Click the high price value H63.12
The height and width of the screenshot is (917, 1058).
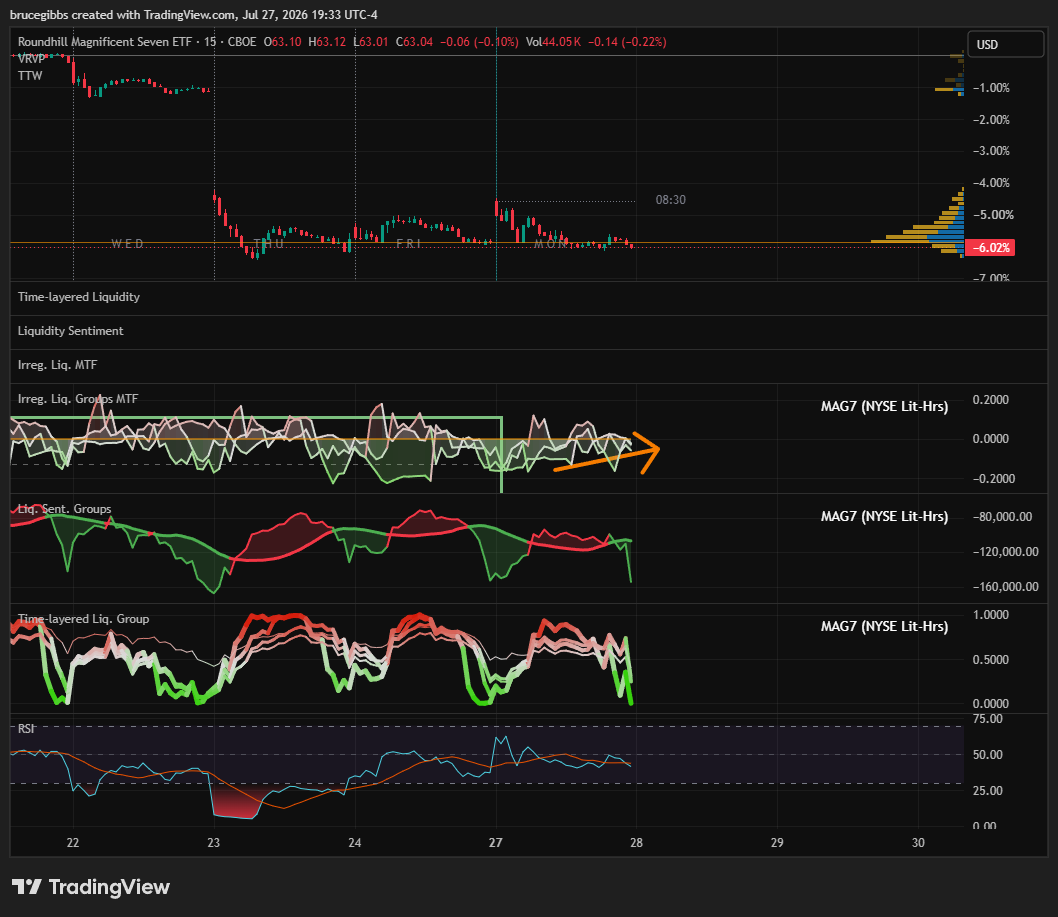pyautogui.click(x=327, y=42)
